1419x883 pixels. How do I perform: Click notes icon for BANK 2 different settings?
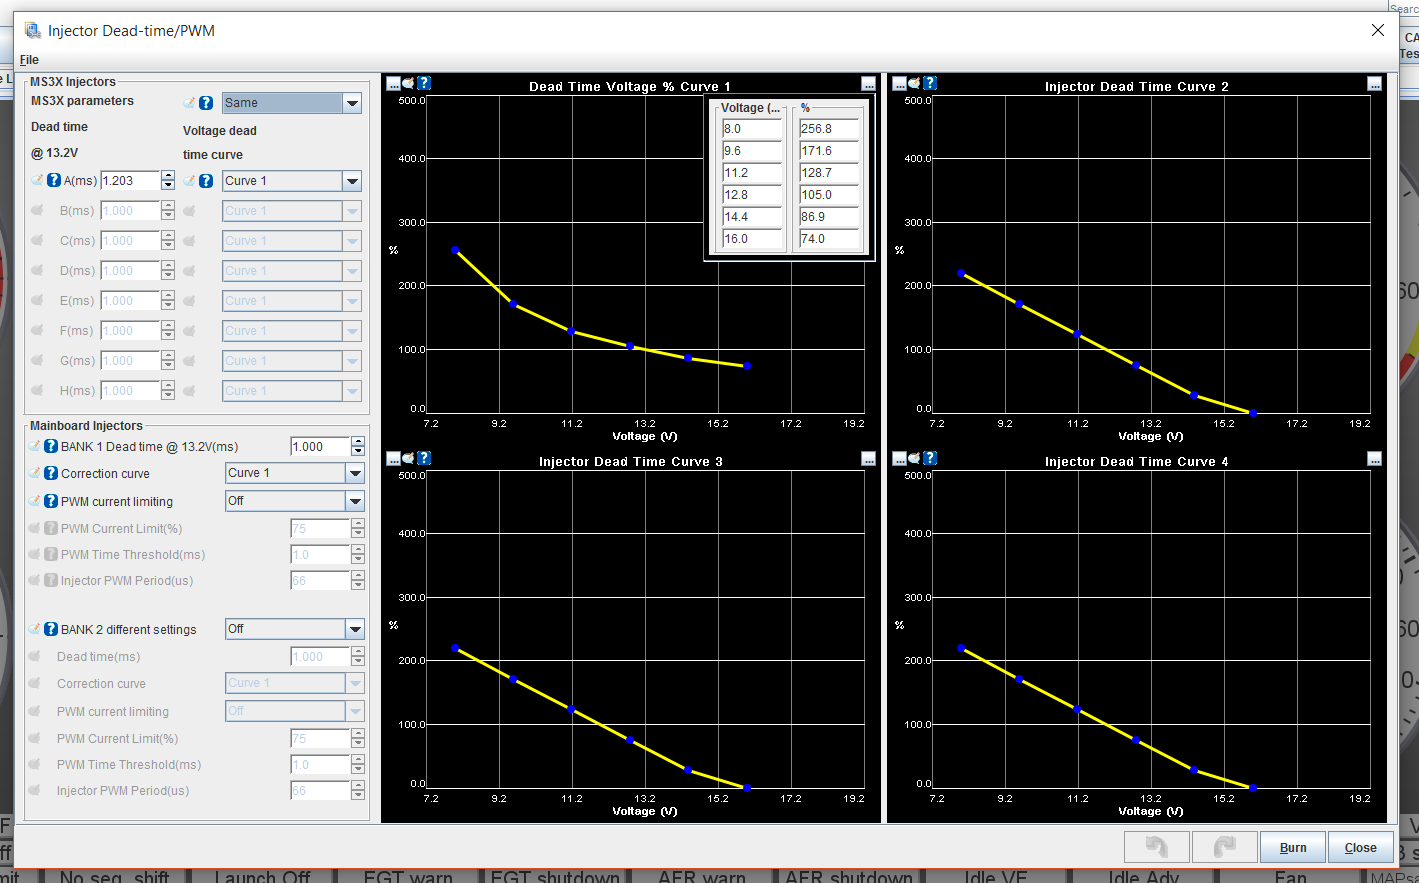click(x=36, y=629)
